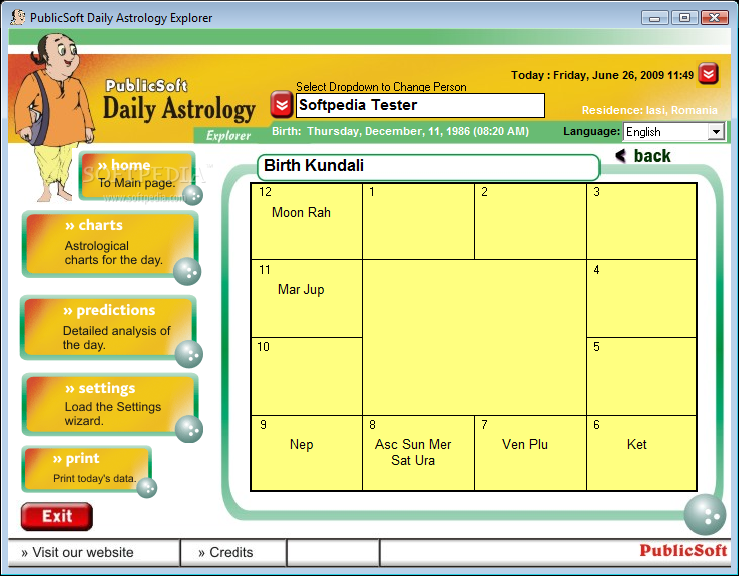The image size is (739, 576).
Task: Click the application icon in title bar
Action: [x=17, y=17]
